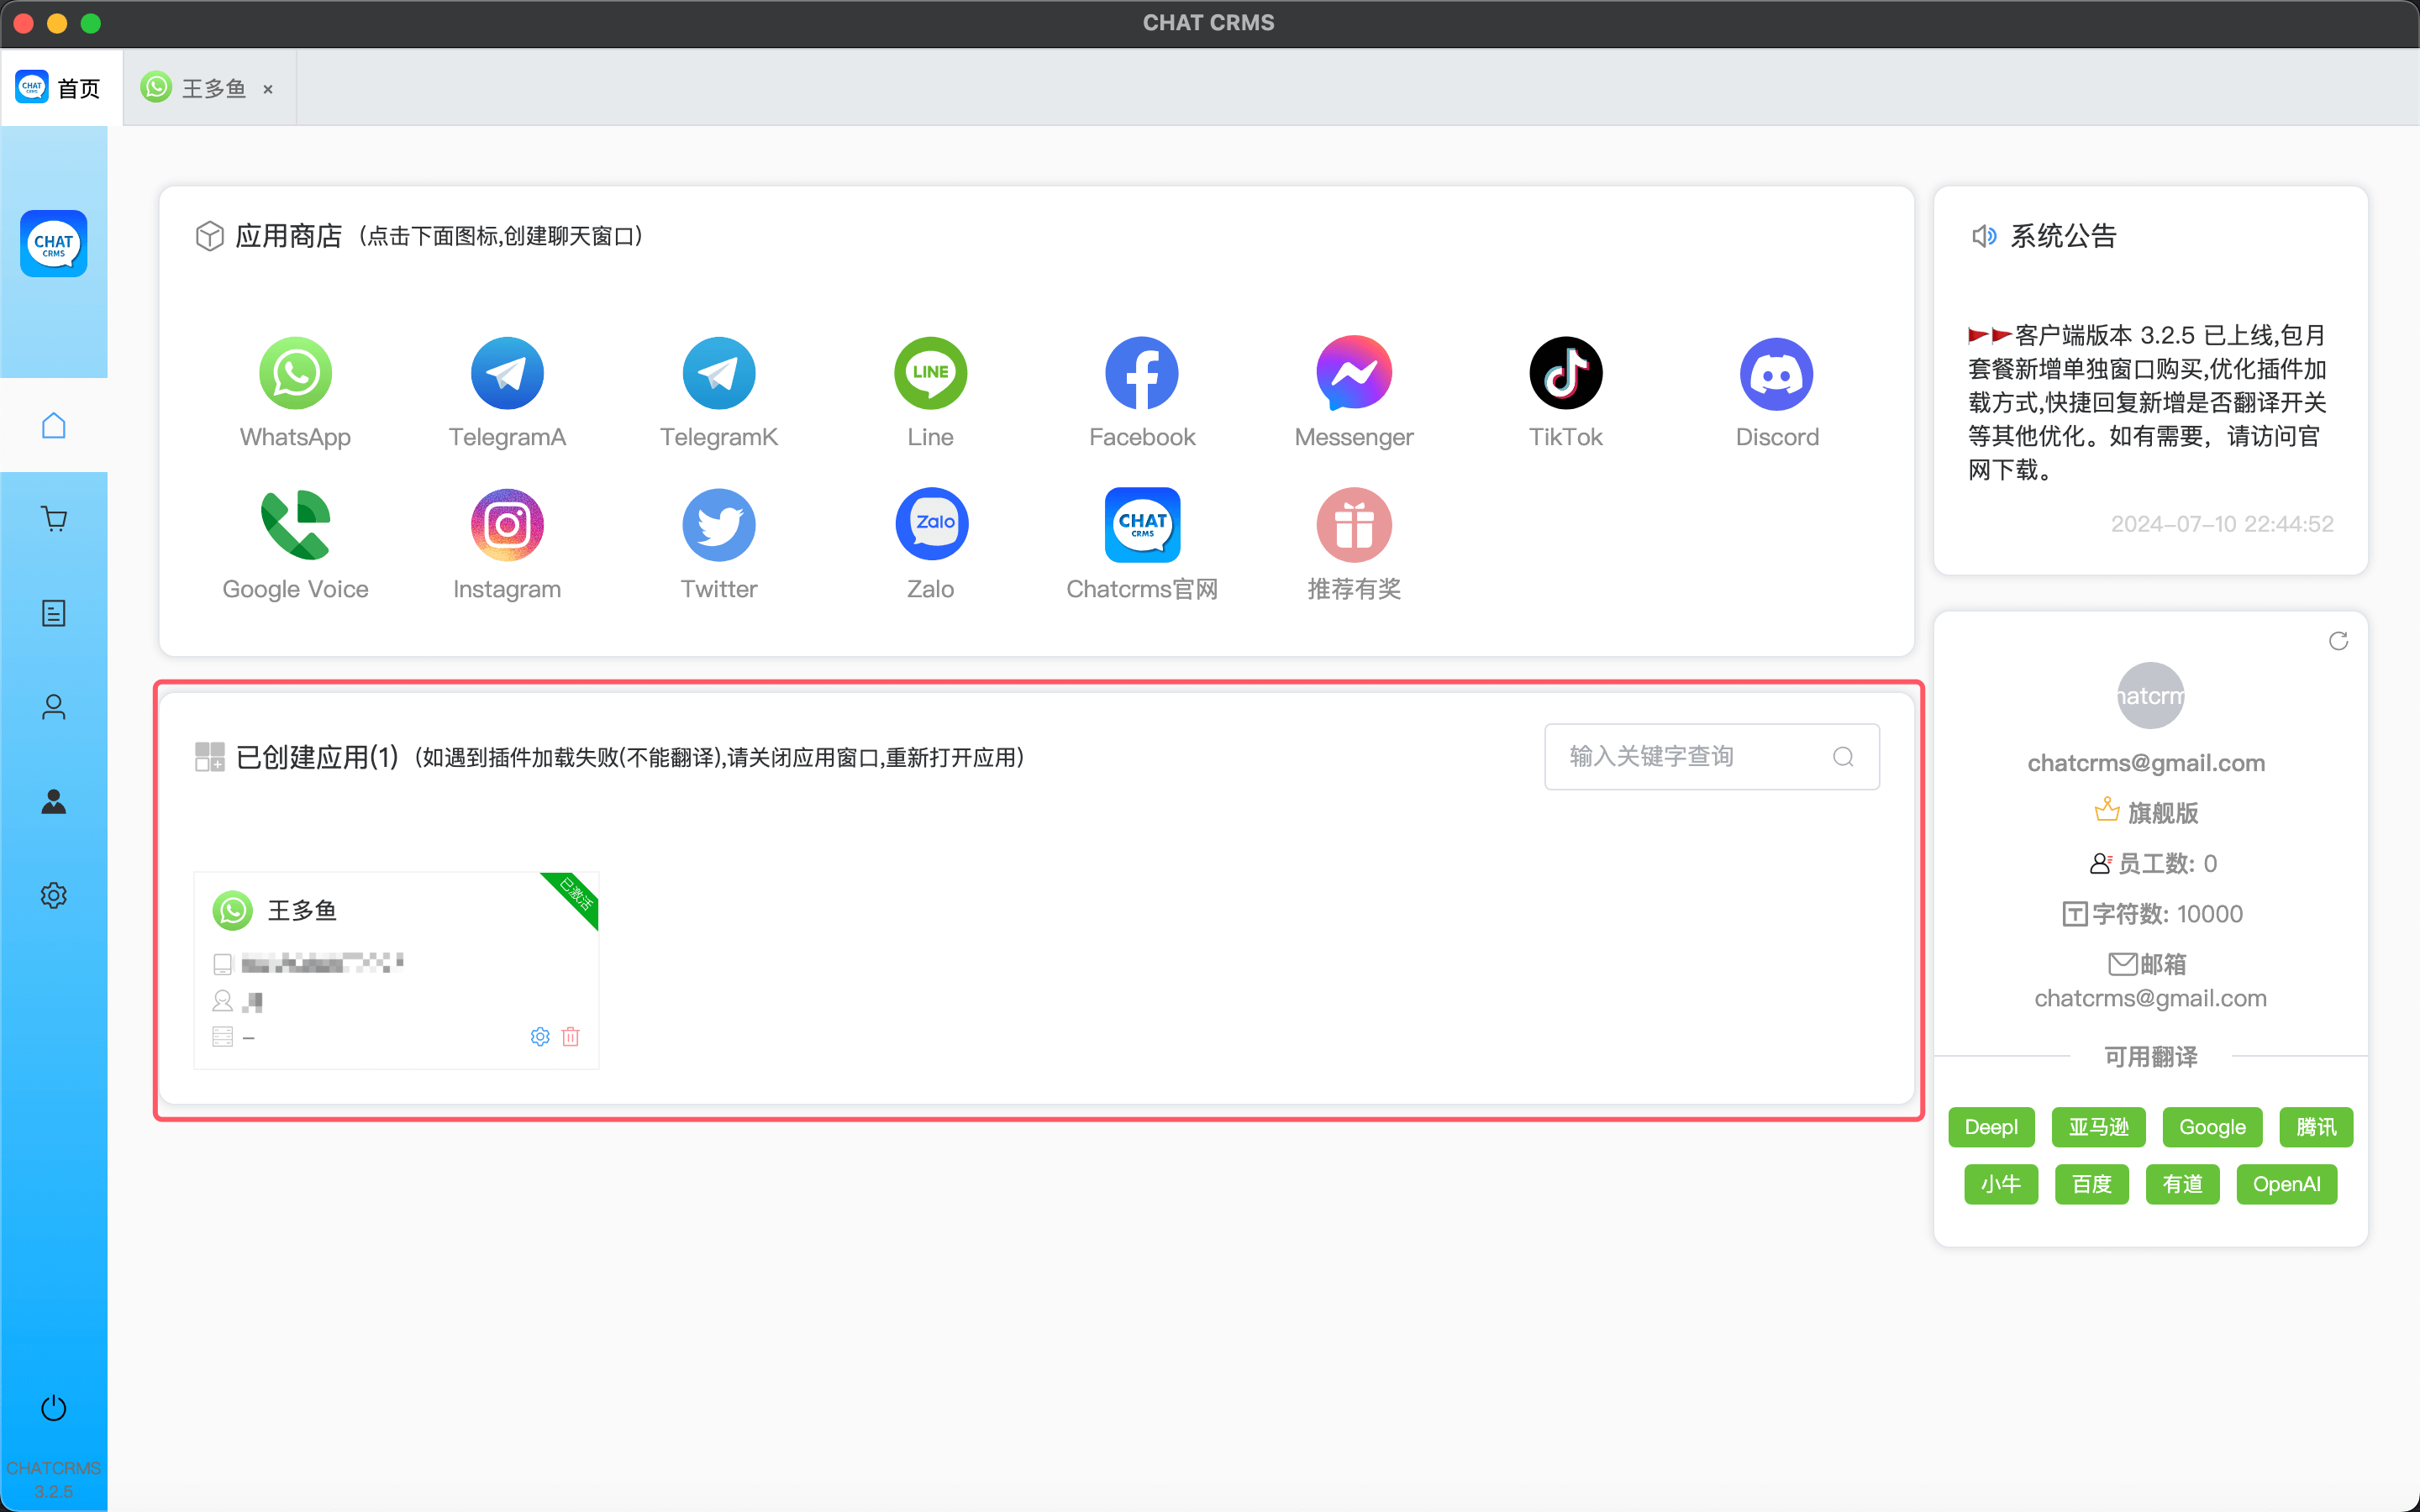Refresh the account info panel
The image size is (2420, 1512).
tap(2338, 641)
